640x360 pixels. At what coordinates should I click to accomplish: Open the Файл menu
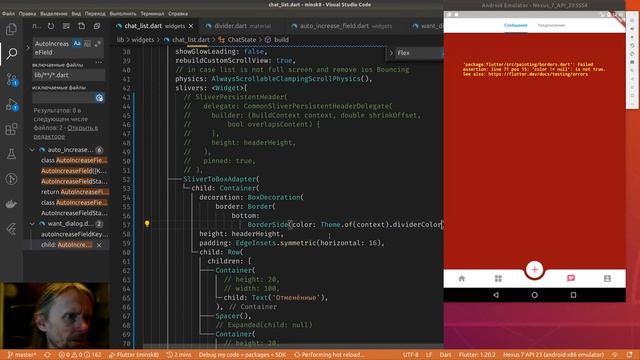[8, 13]
